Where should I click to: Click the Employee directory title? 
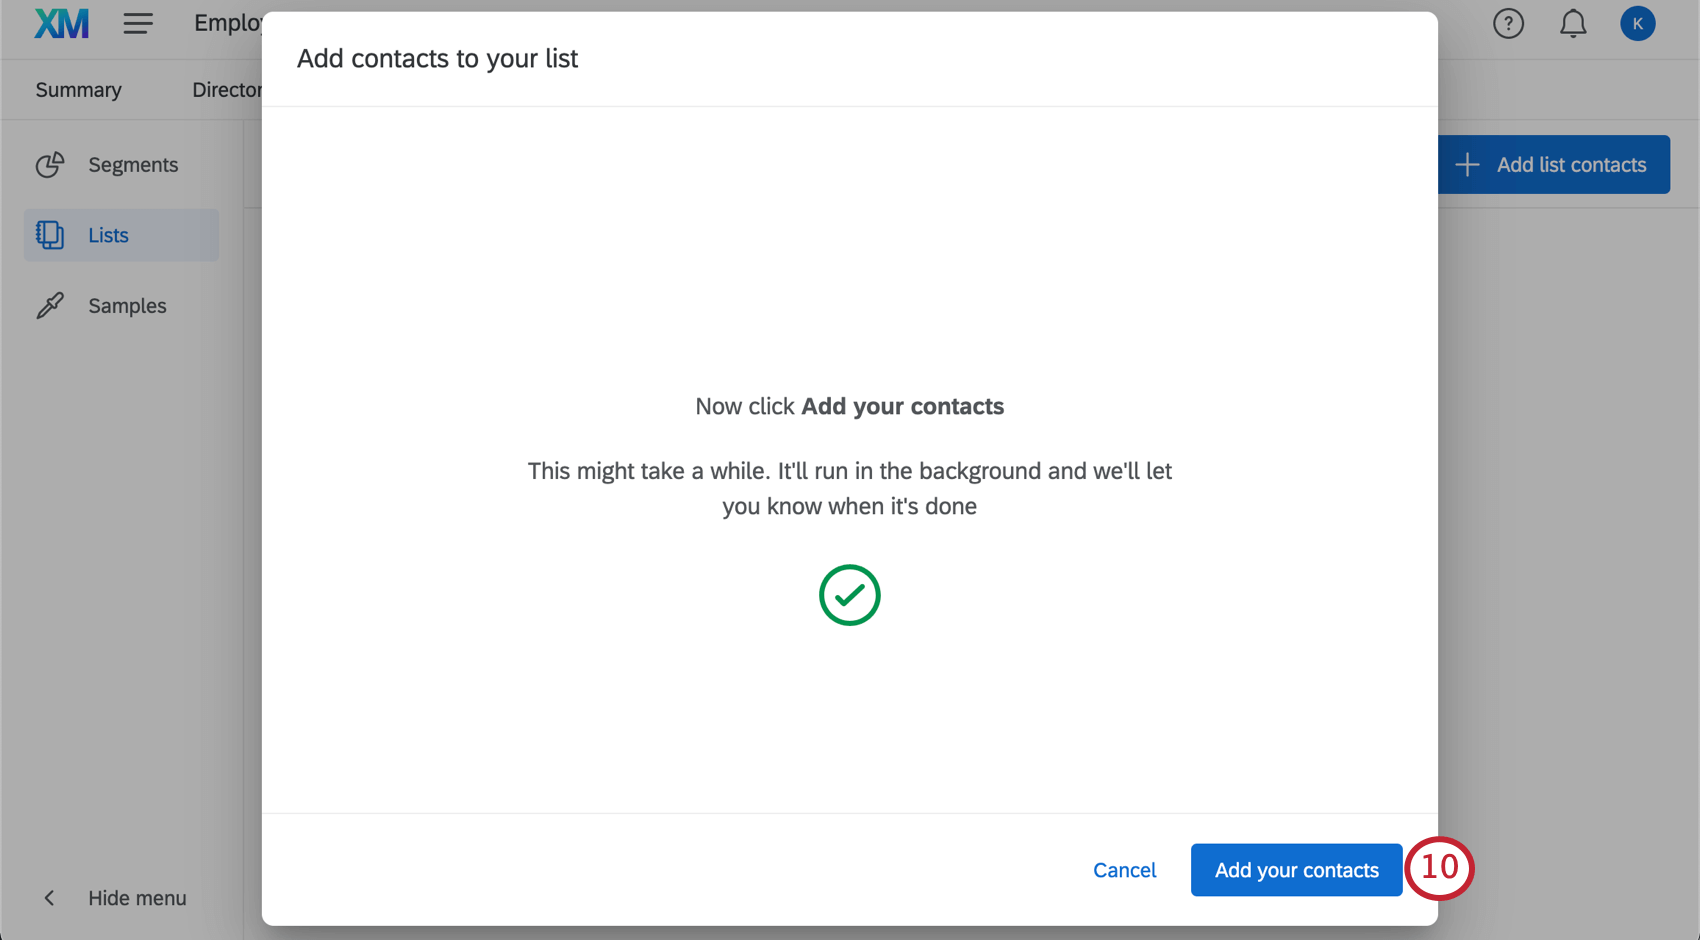click(228, 23)
